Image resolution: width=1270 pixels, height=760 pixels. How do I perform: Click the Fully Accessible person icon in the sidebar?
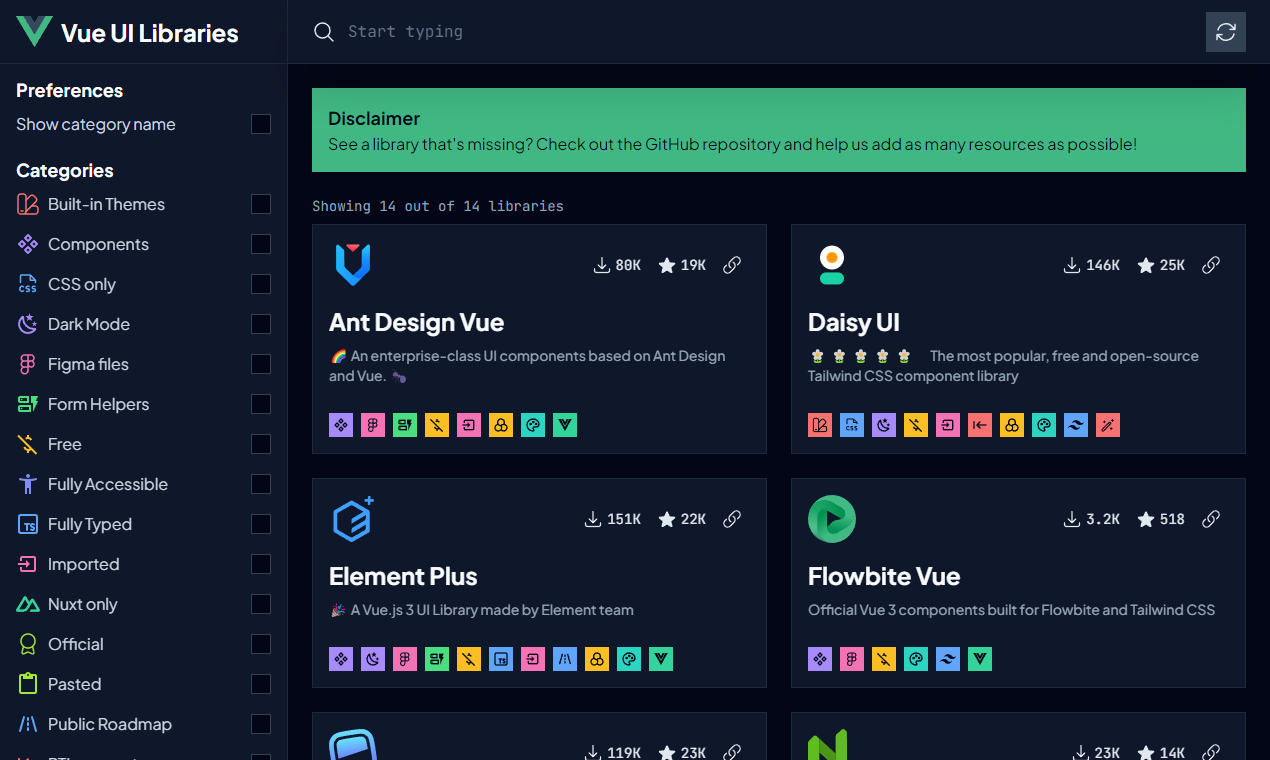pos(28,484)
